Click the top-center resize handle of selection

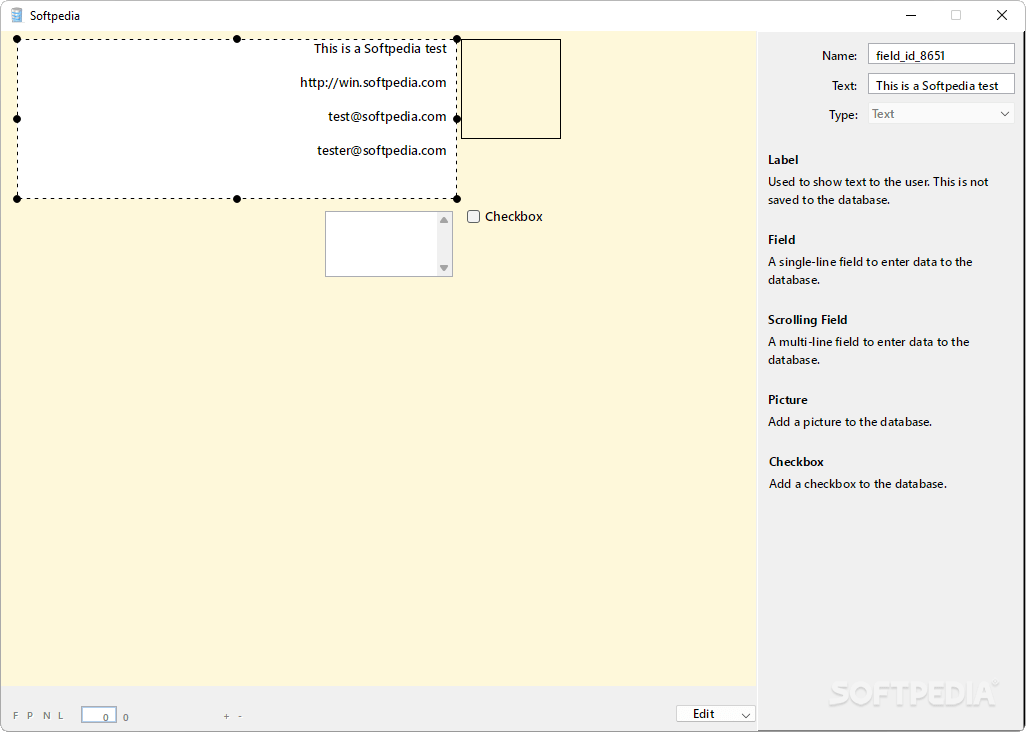click(237, 39)
